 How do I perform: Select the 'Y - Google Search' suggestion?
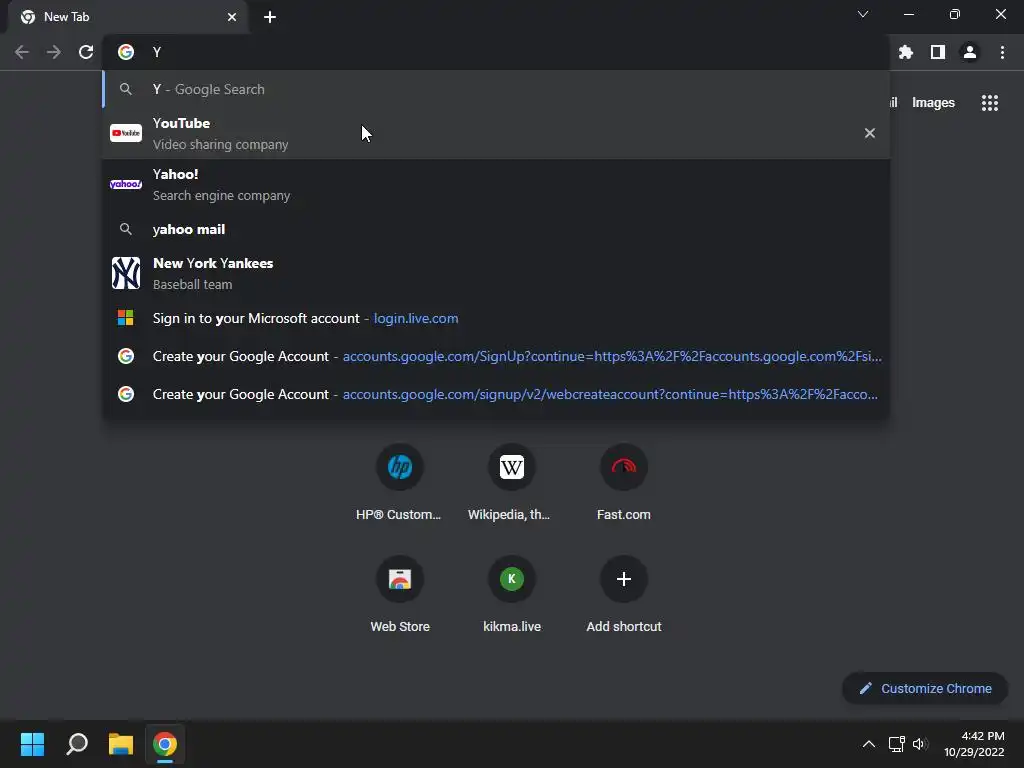[x=496, y=89]
